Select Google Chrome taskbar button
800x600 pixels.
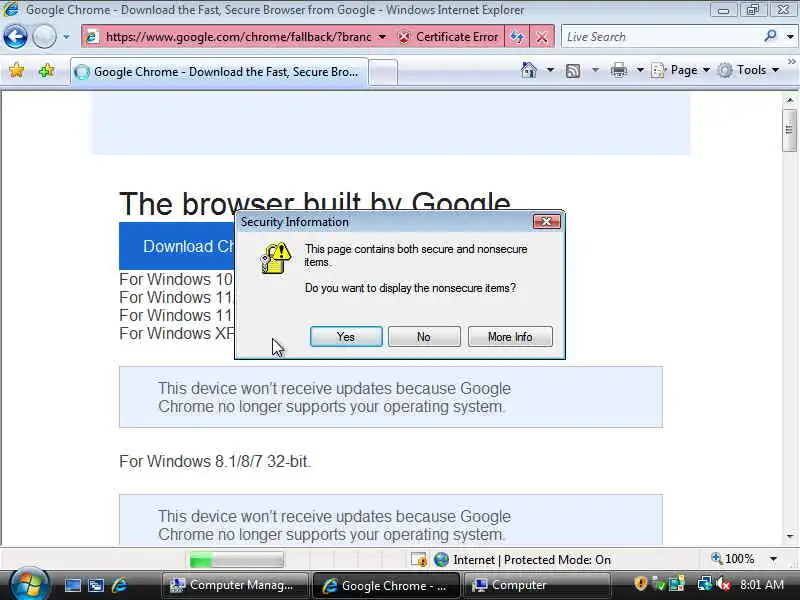pyautogui.click(x=386, y=585)
